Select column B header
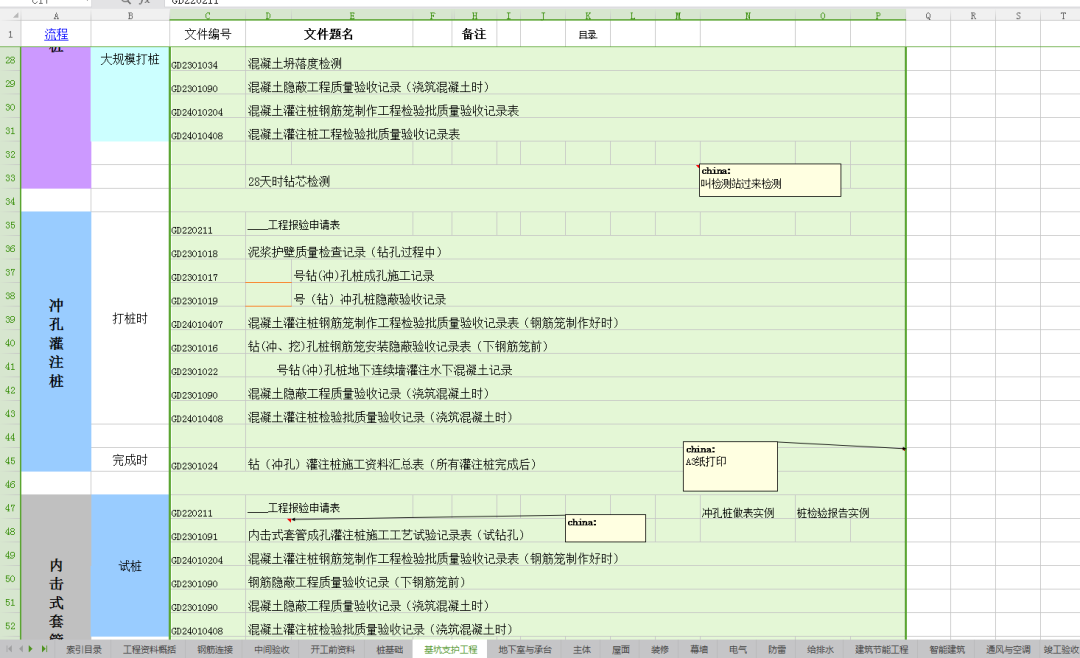Viewport: 1080px width, 658px height. pyautogui.click(x=130, y=16)
